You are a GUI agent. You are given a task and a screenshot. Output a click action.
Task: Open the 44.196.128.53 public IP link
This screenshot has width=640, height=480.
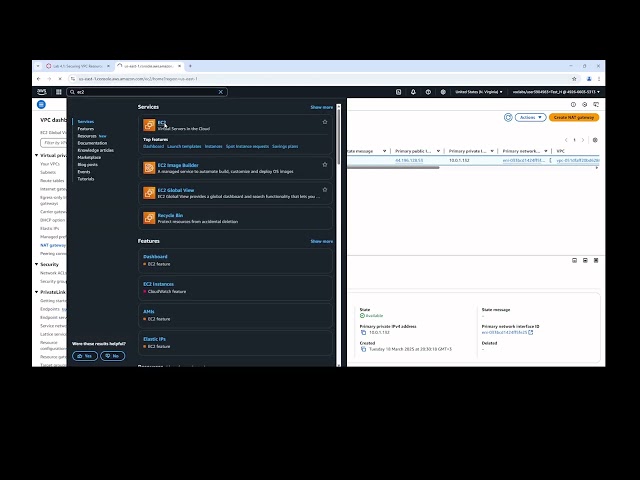[x=409, y=160]
